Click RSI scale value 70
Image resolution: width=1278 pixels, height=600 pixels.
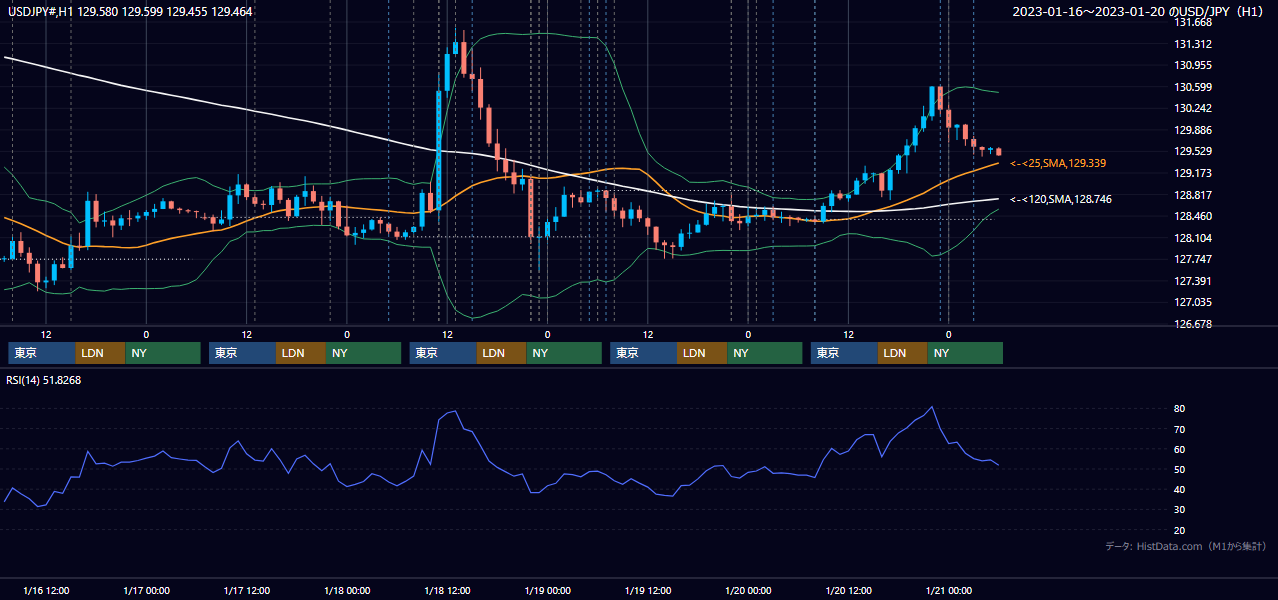coord(1180,429)
